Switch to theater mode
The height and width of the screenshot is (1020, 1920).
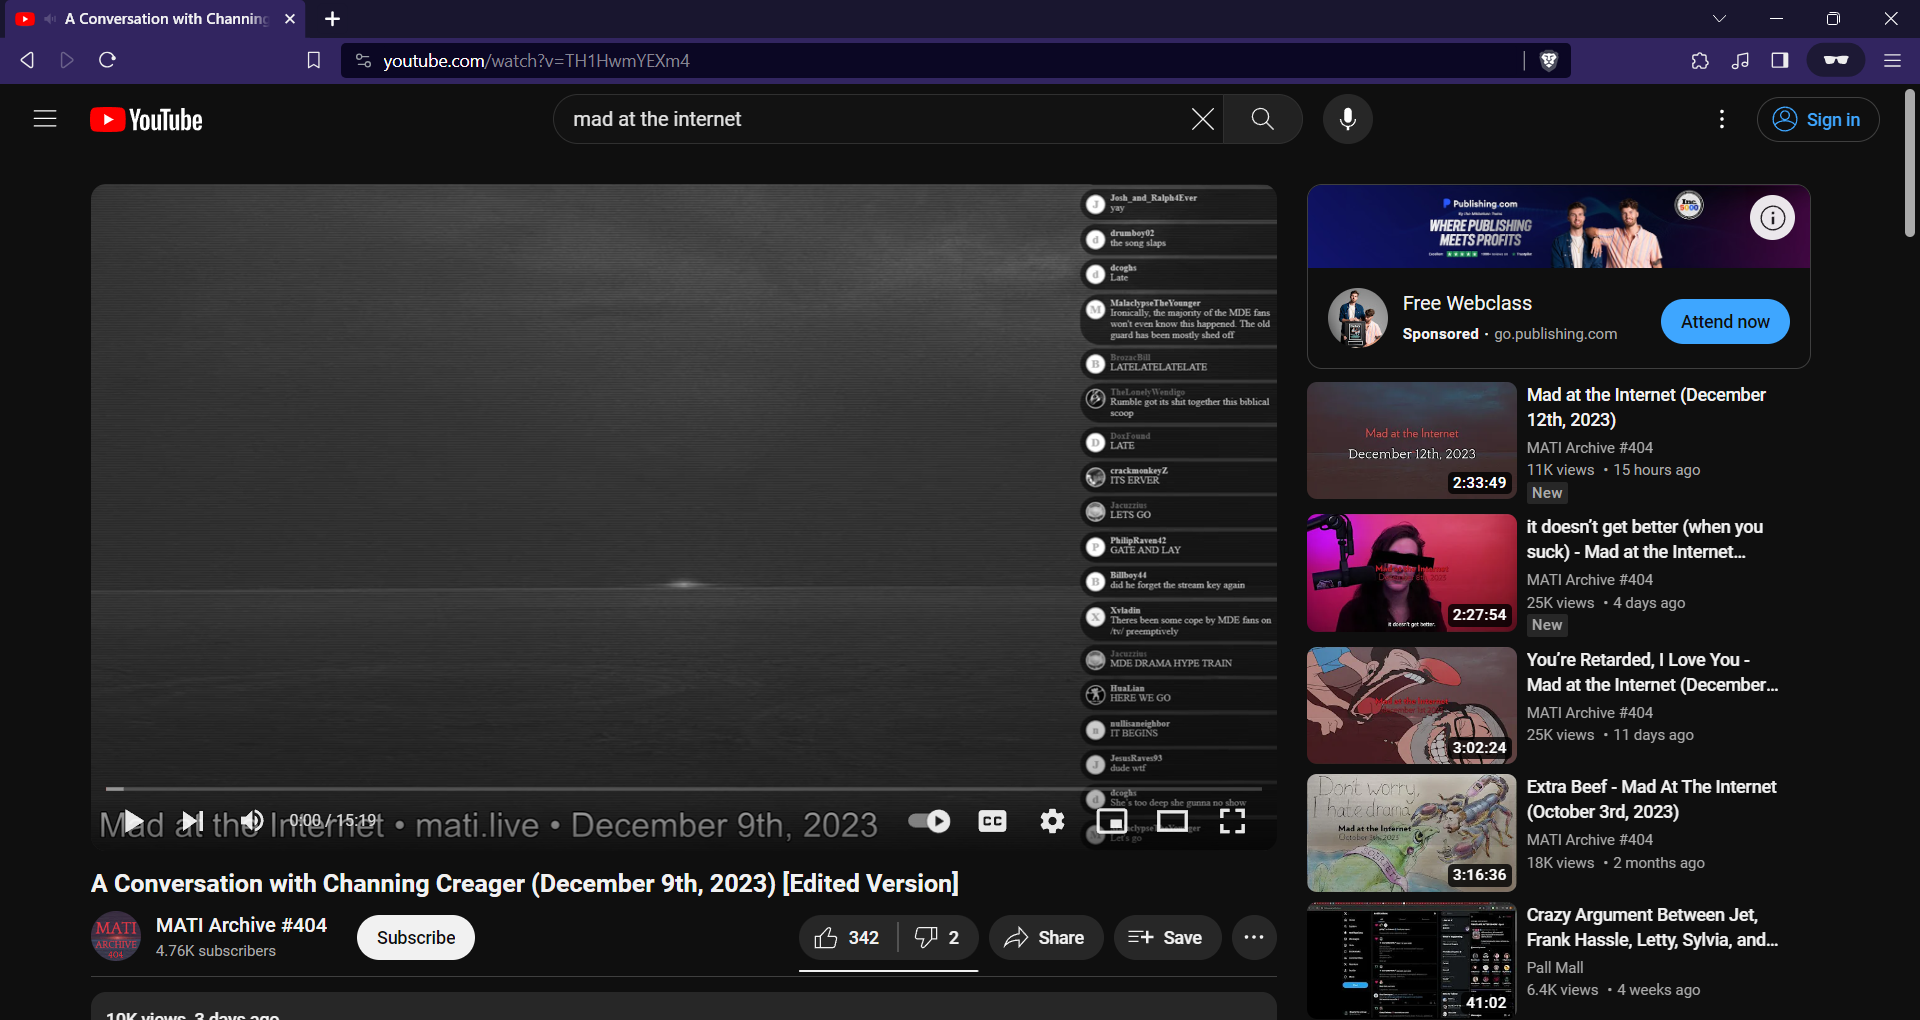pos(1172,821)
